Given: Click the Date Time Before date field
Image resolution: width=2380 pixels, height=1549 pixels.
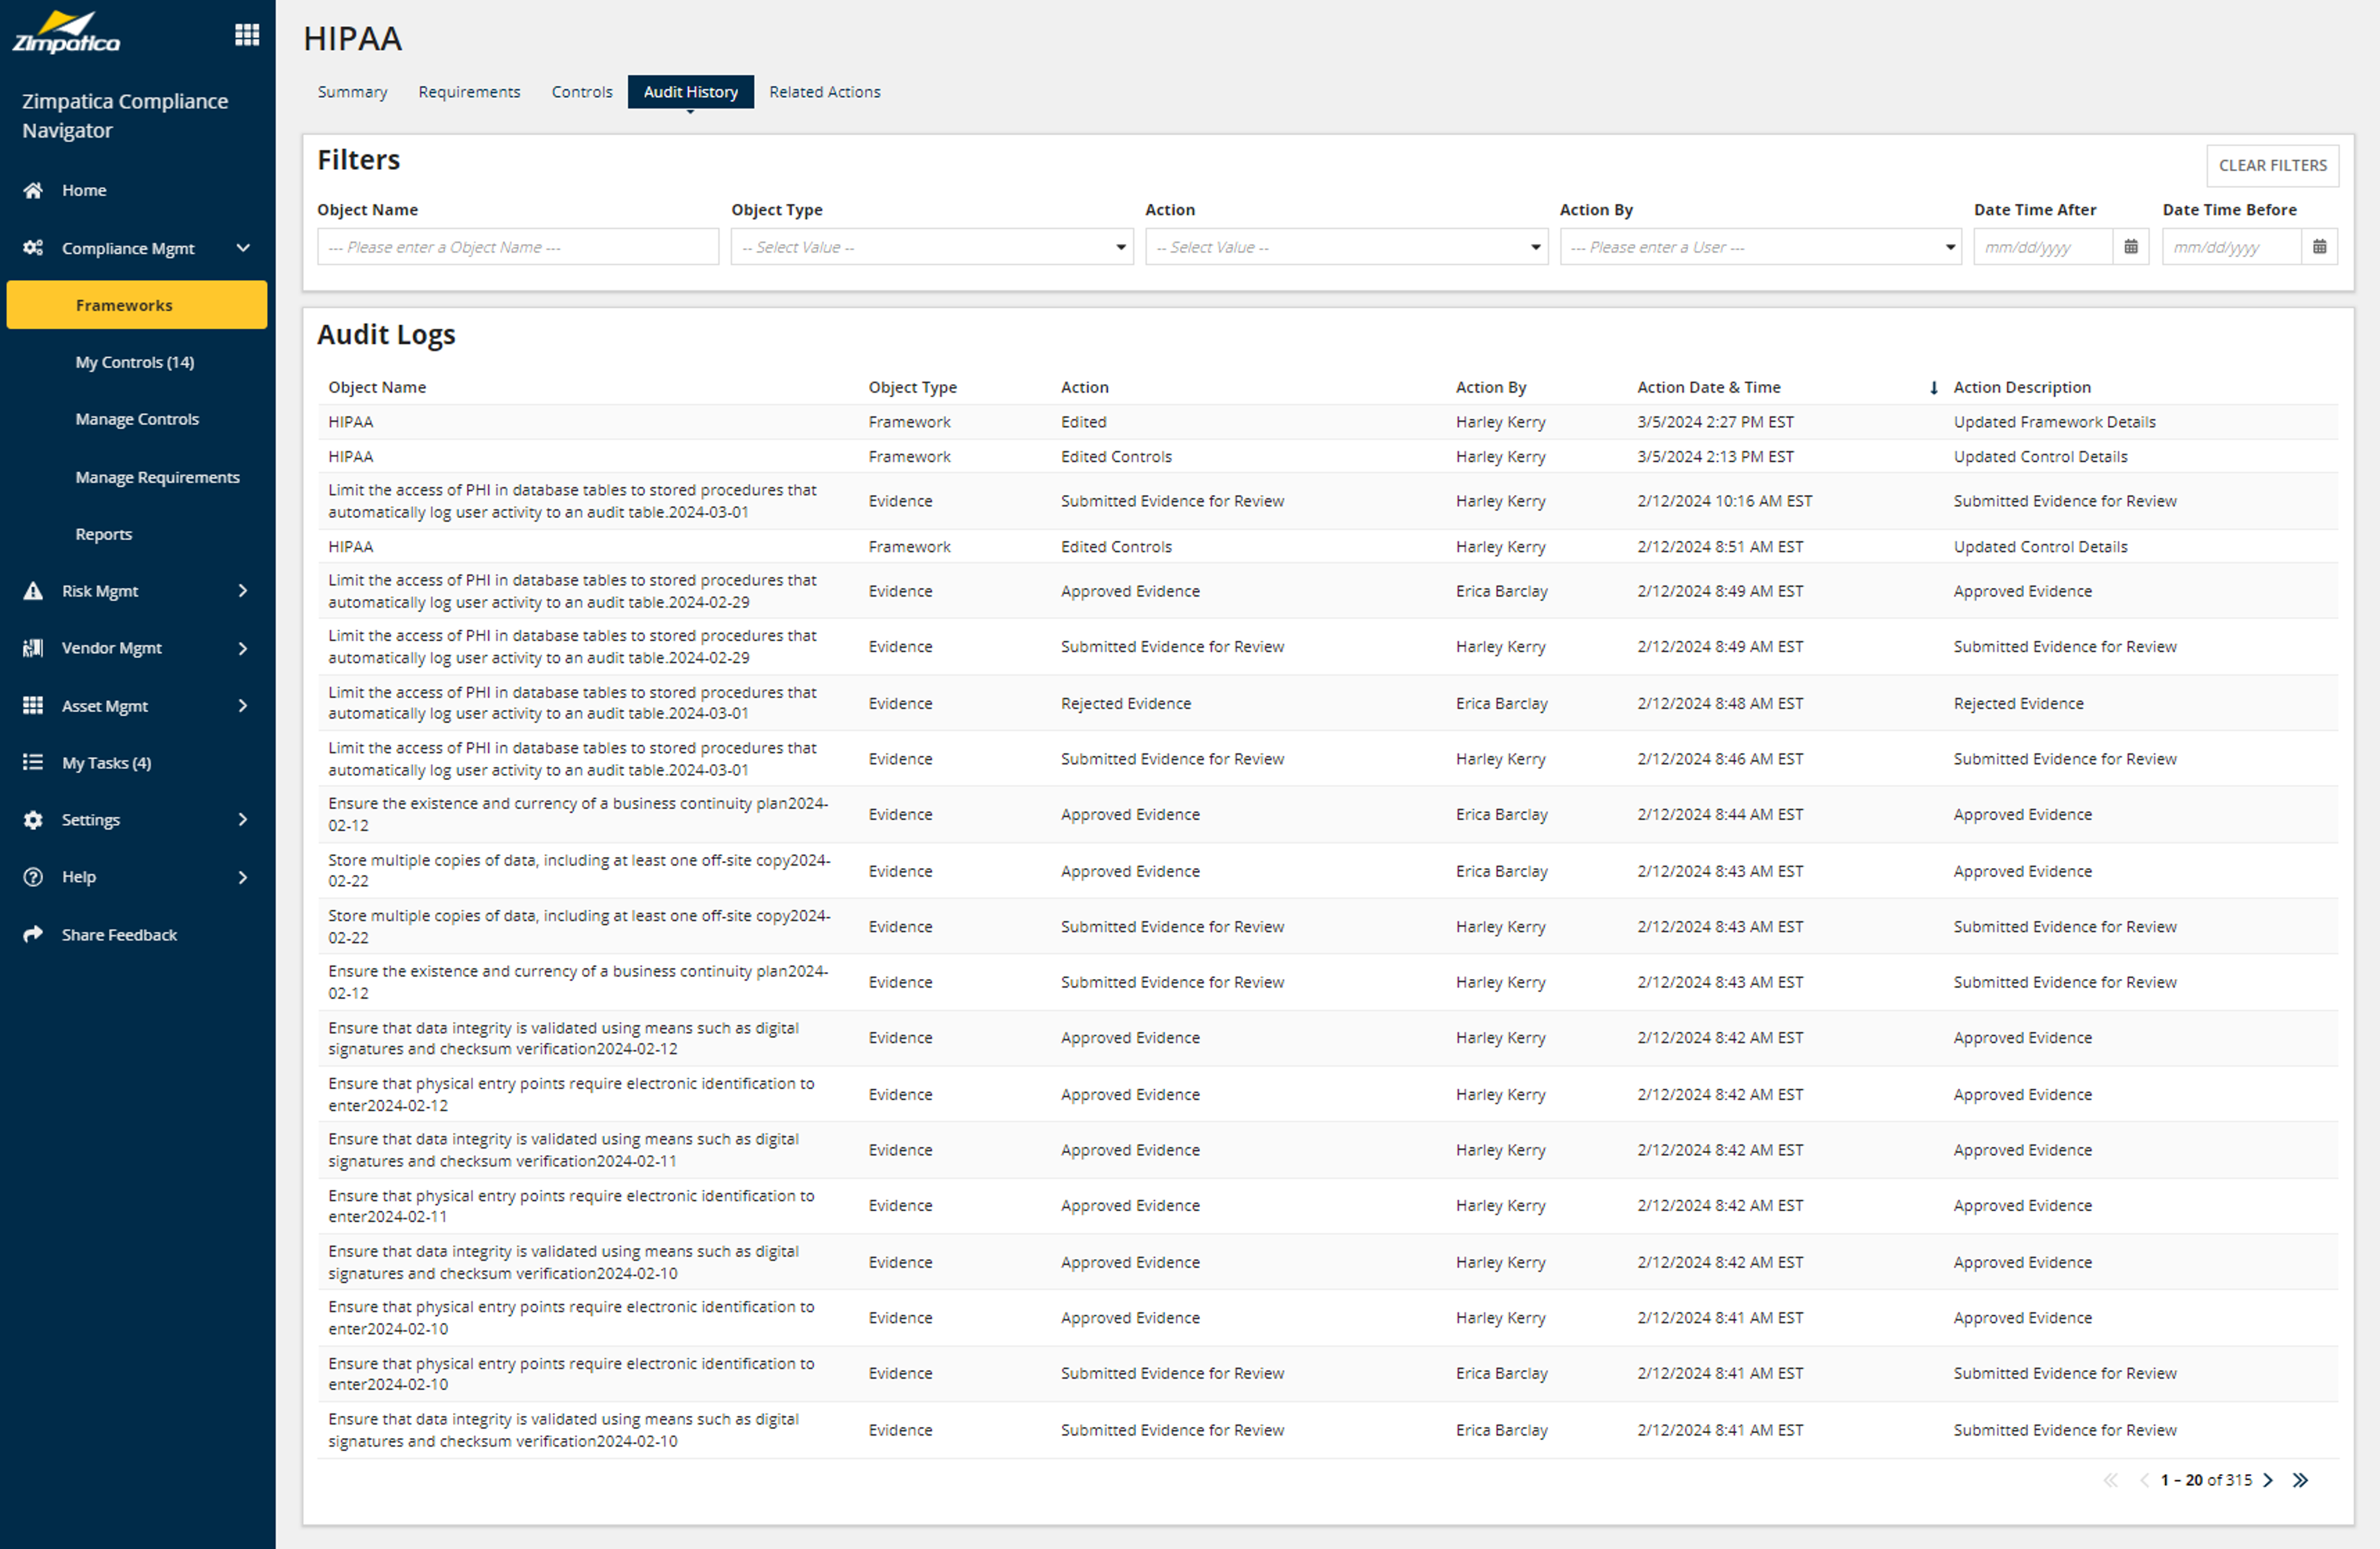Looking at the screenshot, I should pyautogui.click(x=2231, y=247).
